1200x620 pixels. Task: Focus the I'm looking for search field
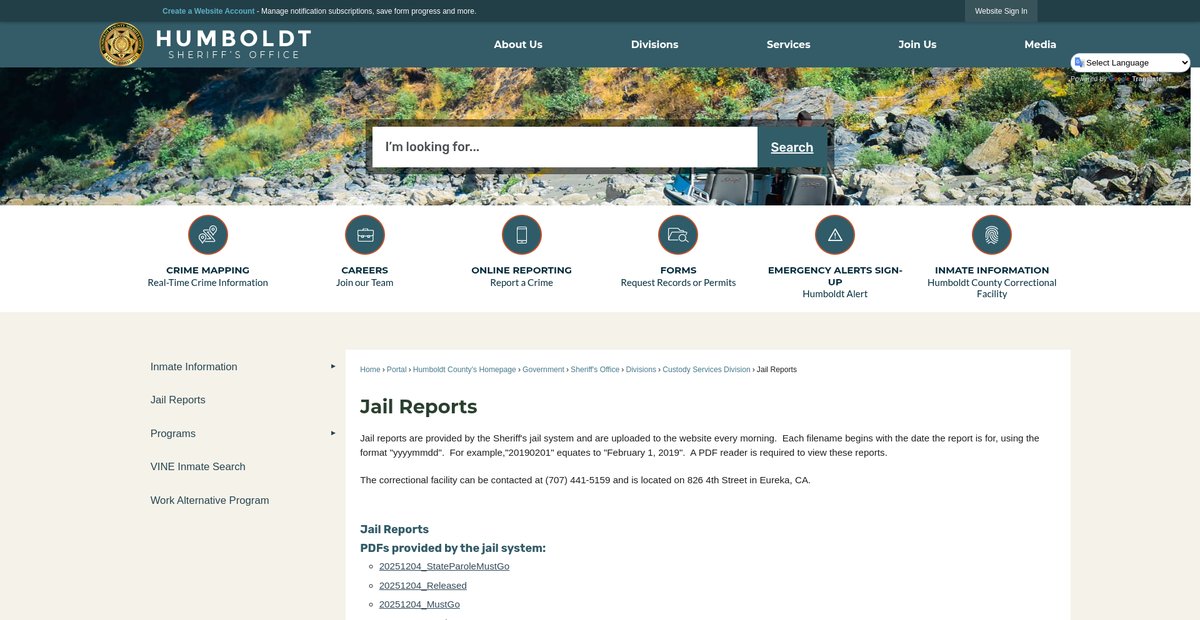[565, 147]
